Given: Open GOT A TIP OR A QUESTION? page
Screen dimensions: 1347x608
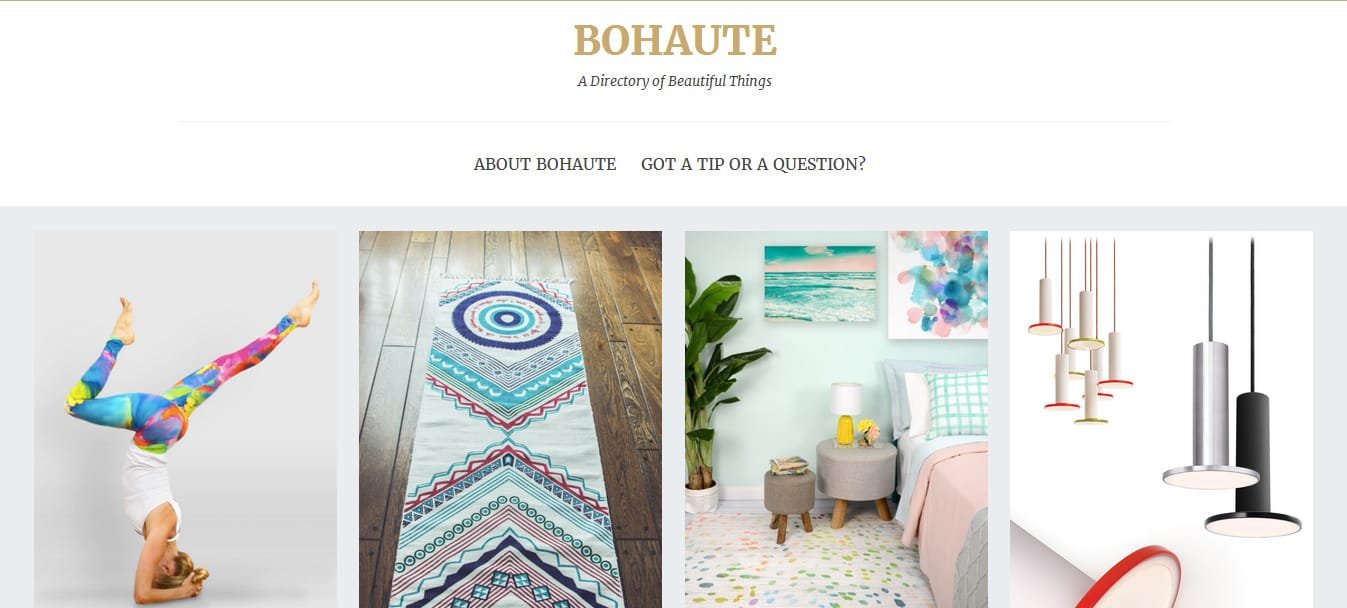Looking at the screenshot, I should coord(753,164).
